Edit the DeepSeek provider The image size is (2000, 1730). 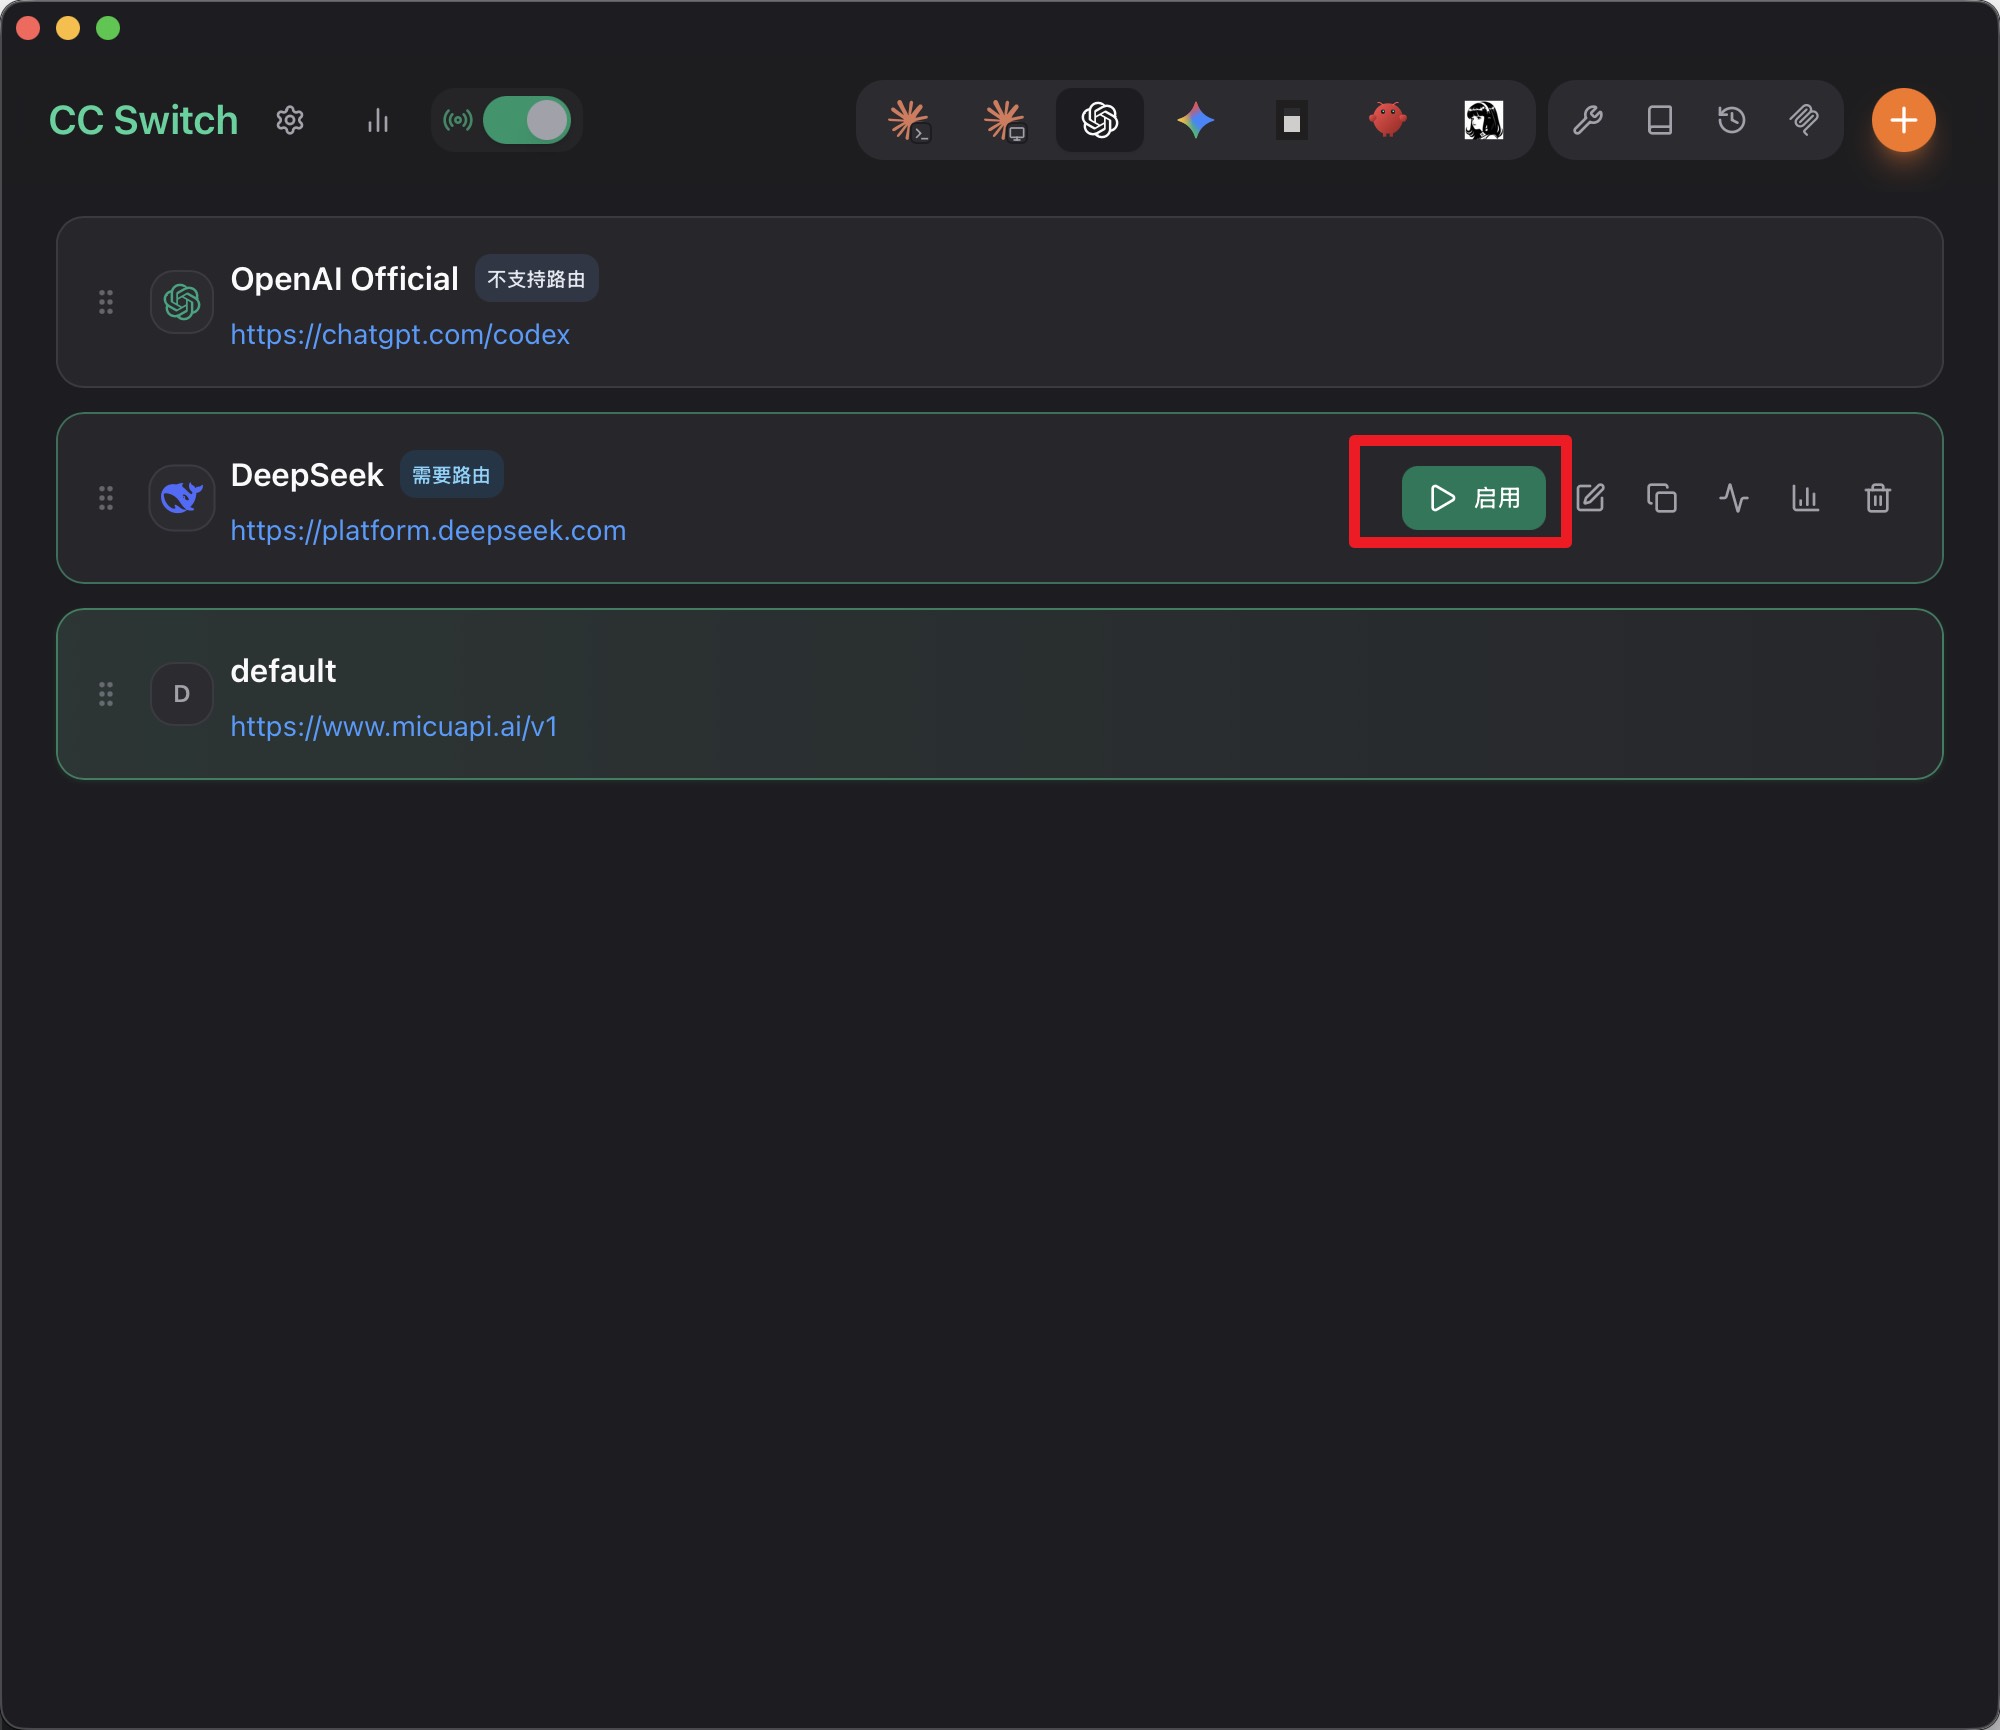coord(1590,498)
